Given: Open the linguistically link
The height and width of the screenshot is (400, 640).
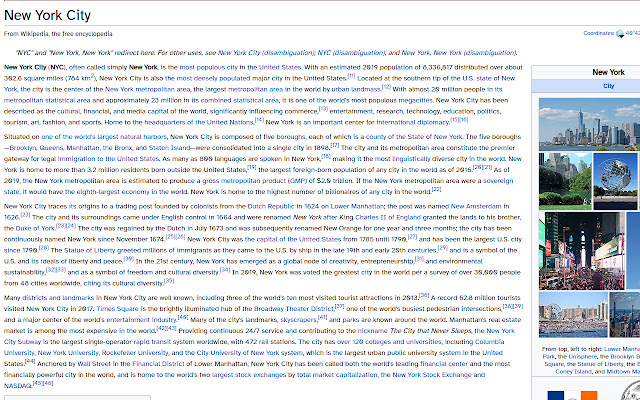Looking at the screenshot, I should tap(411, 159).
